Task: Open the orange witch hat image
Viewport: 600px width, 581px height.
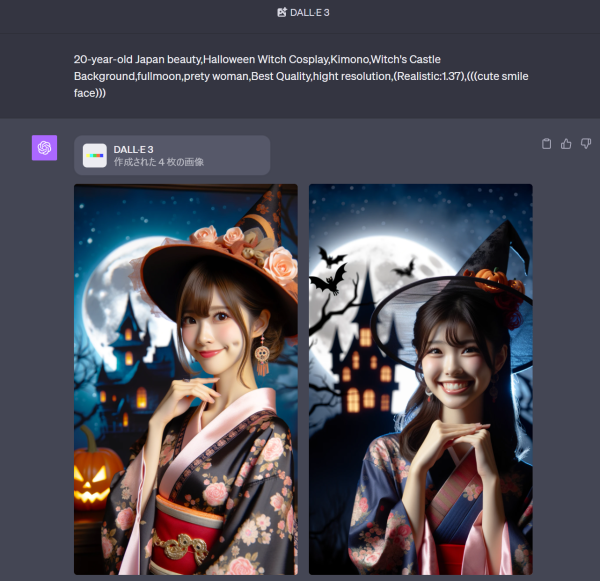Action: click(186, 379)
